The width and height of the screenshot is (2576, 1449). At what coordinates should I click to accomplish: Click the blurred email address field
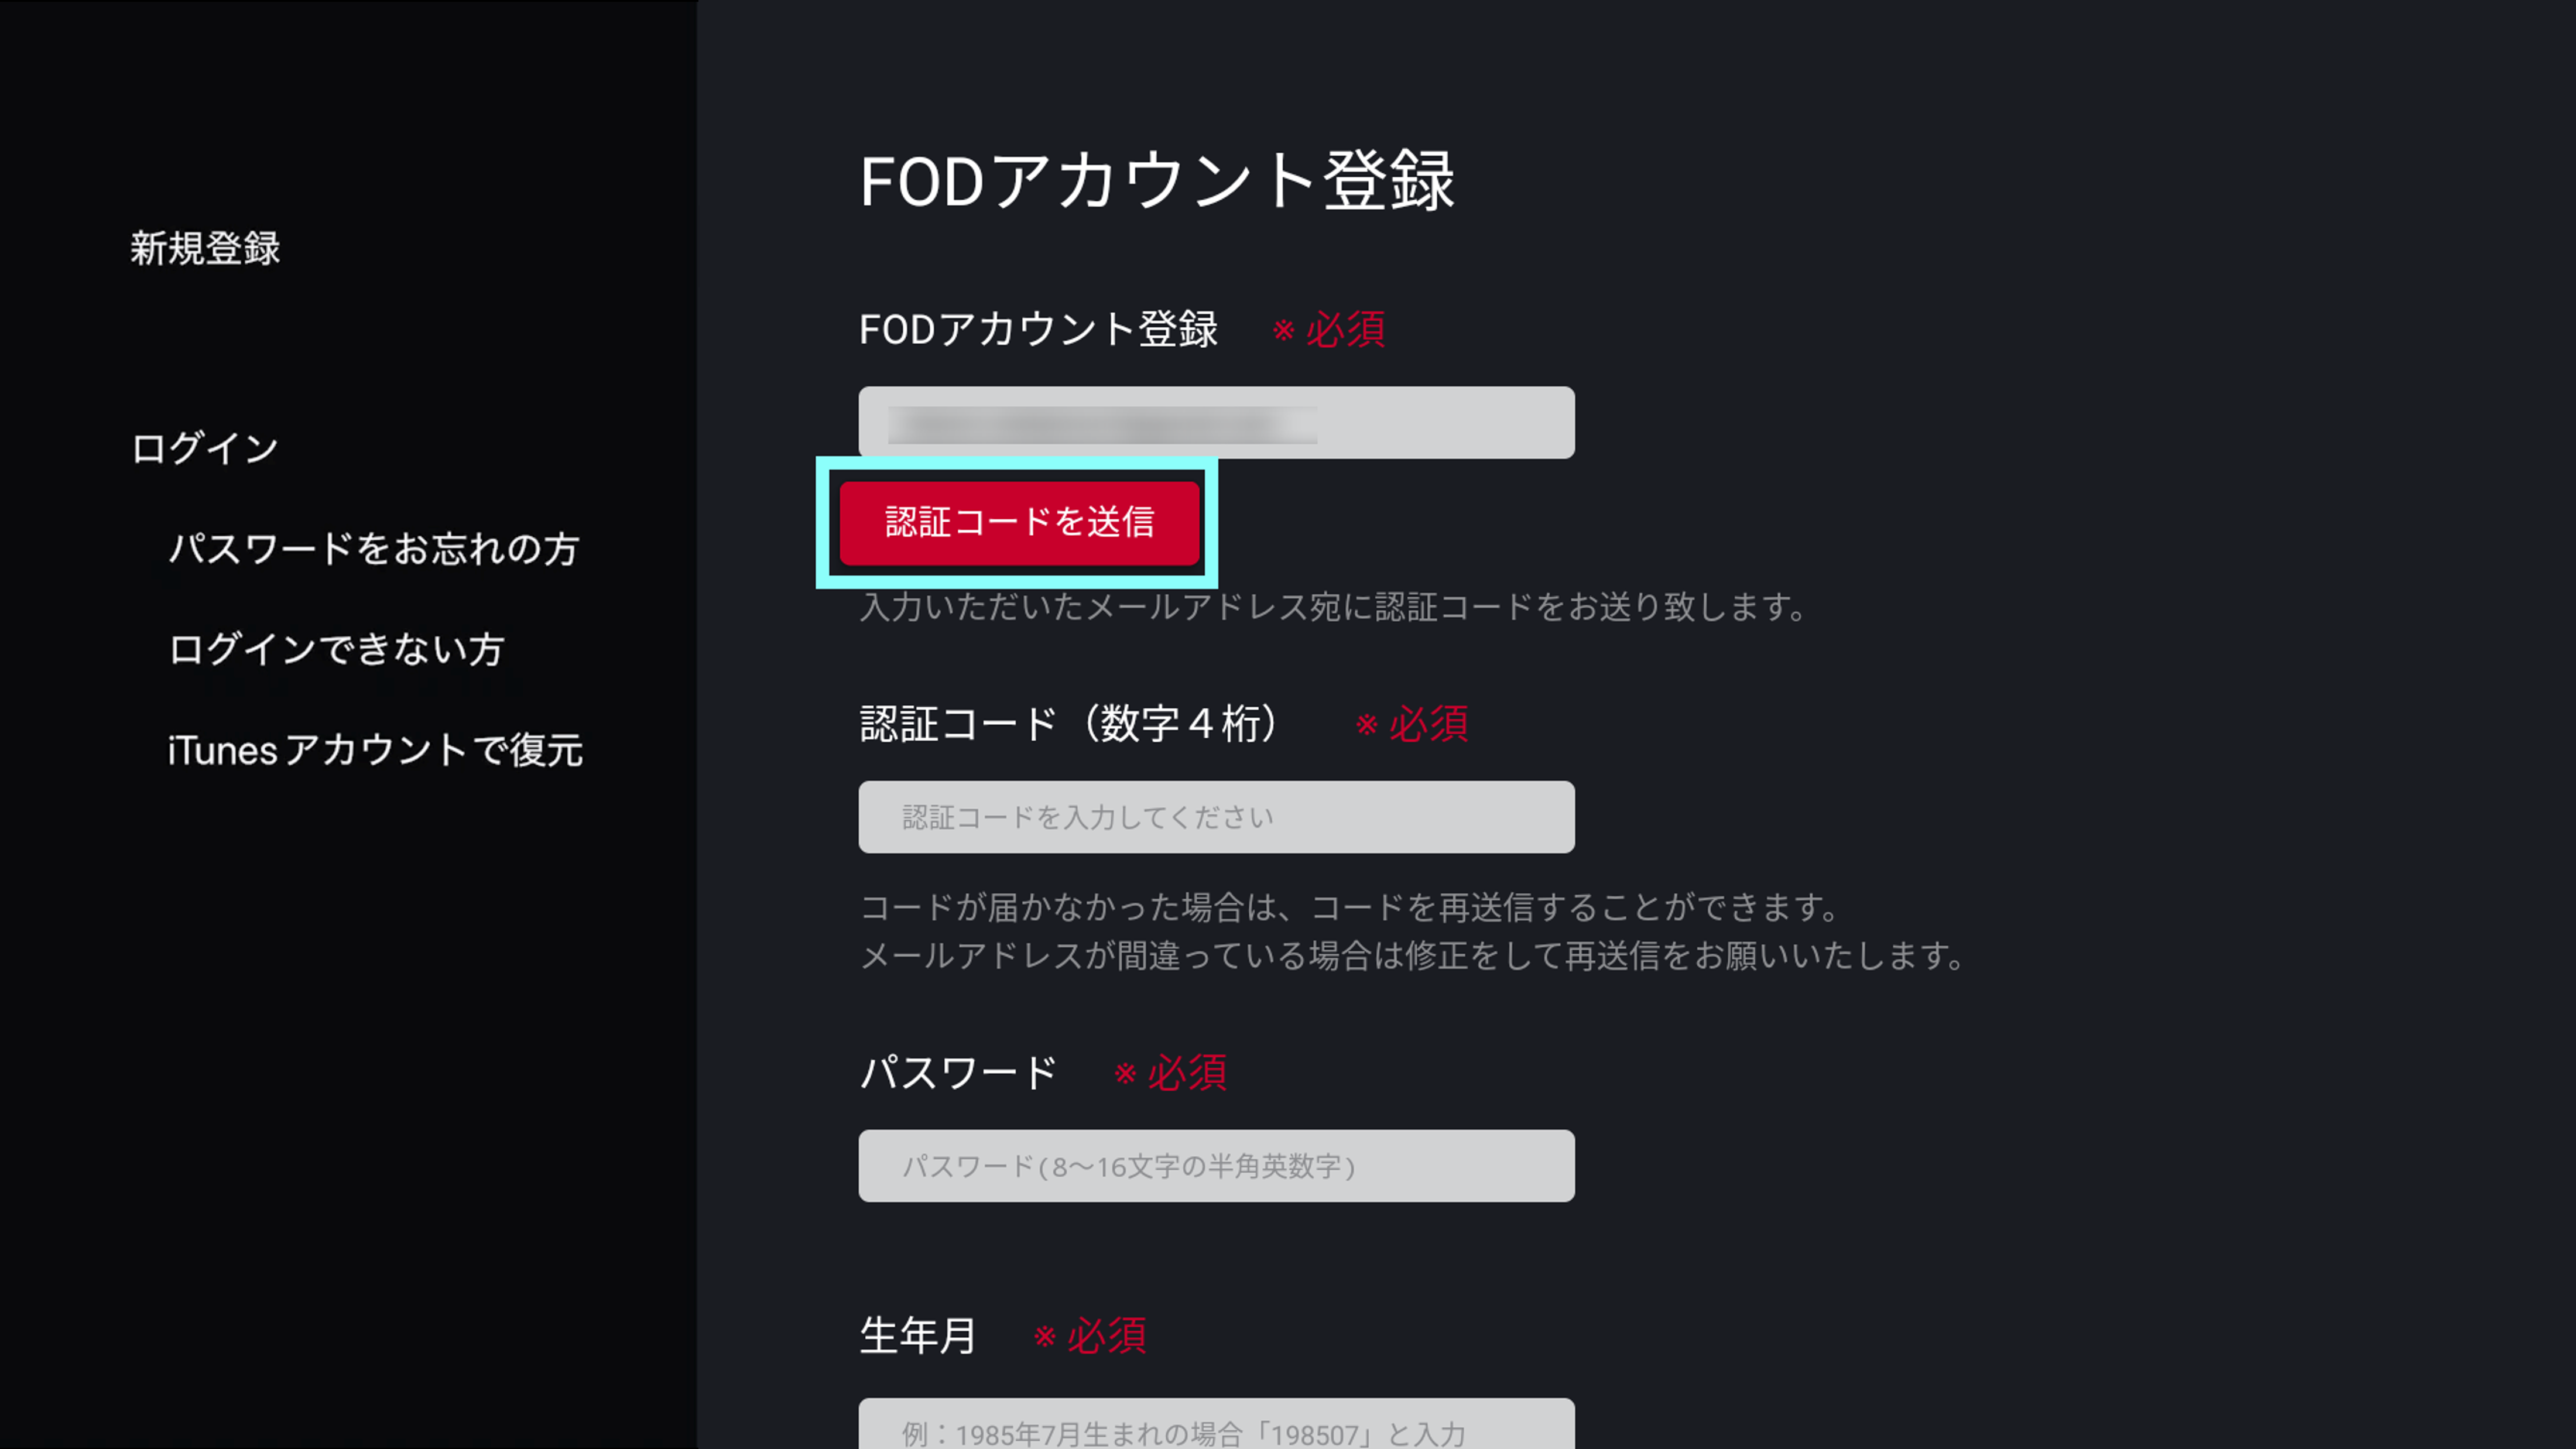click(1216, 422)
